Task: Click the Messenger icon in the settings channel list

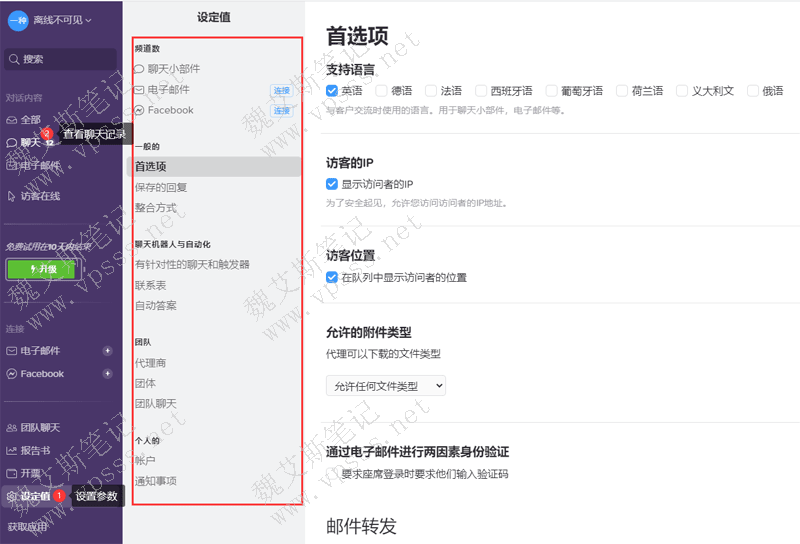Action: (139, 110)
